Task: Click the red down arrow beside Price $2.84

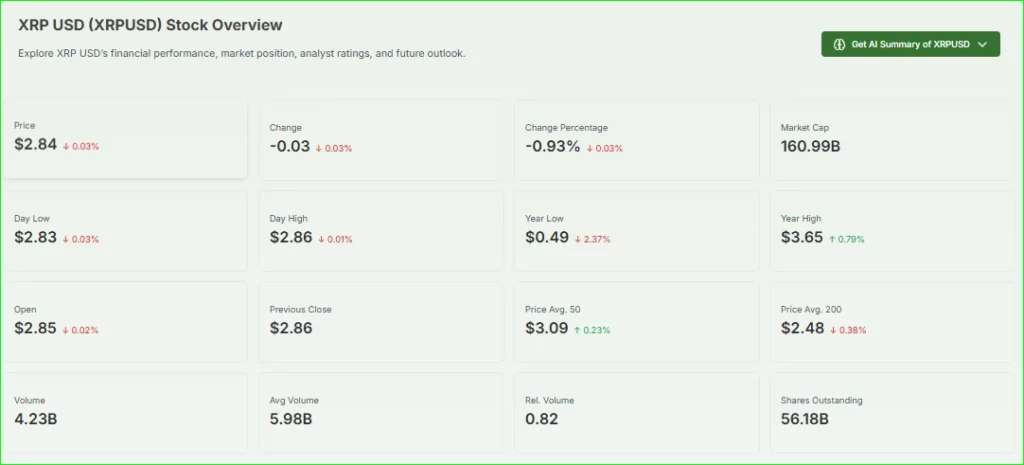Action: pyautogui.click(x=65, y=147)
